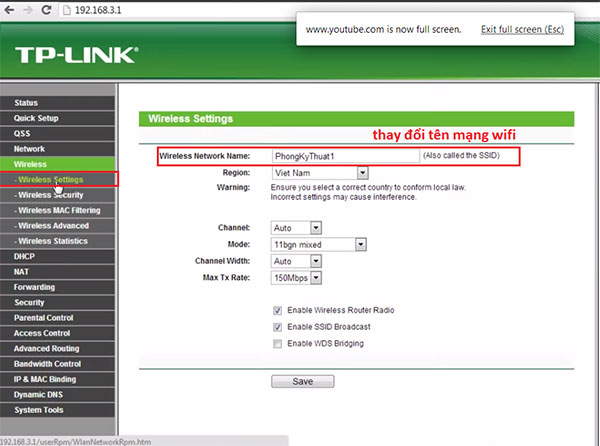Screen dimensions: 600x446
Task: Click the browser back arrow
Action: 11,9
